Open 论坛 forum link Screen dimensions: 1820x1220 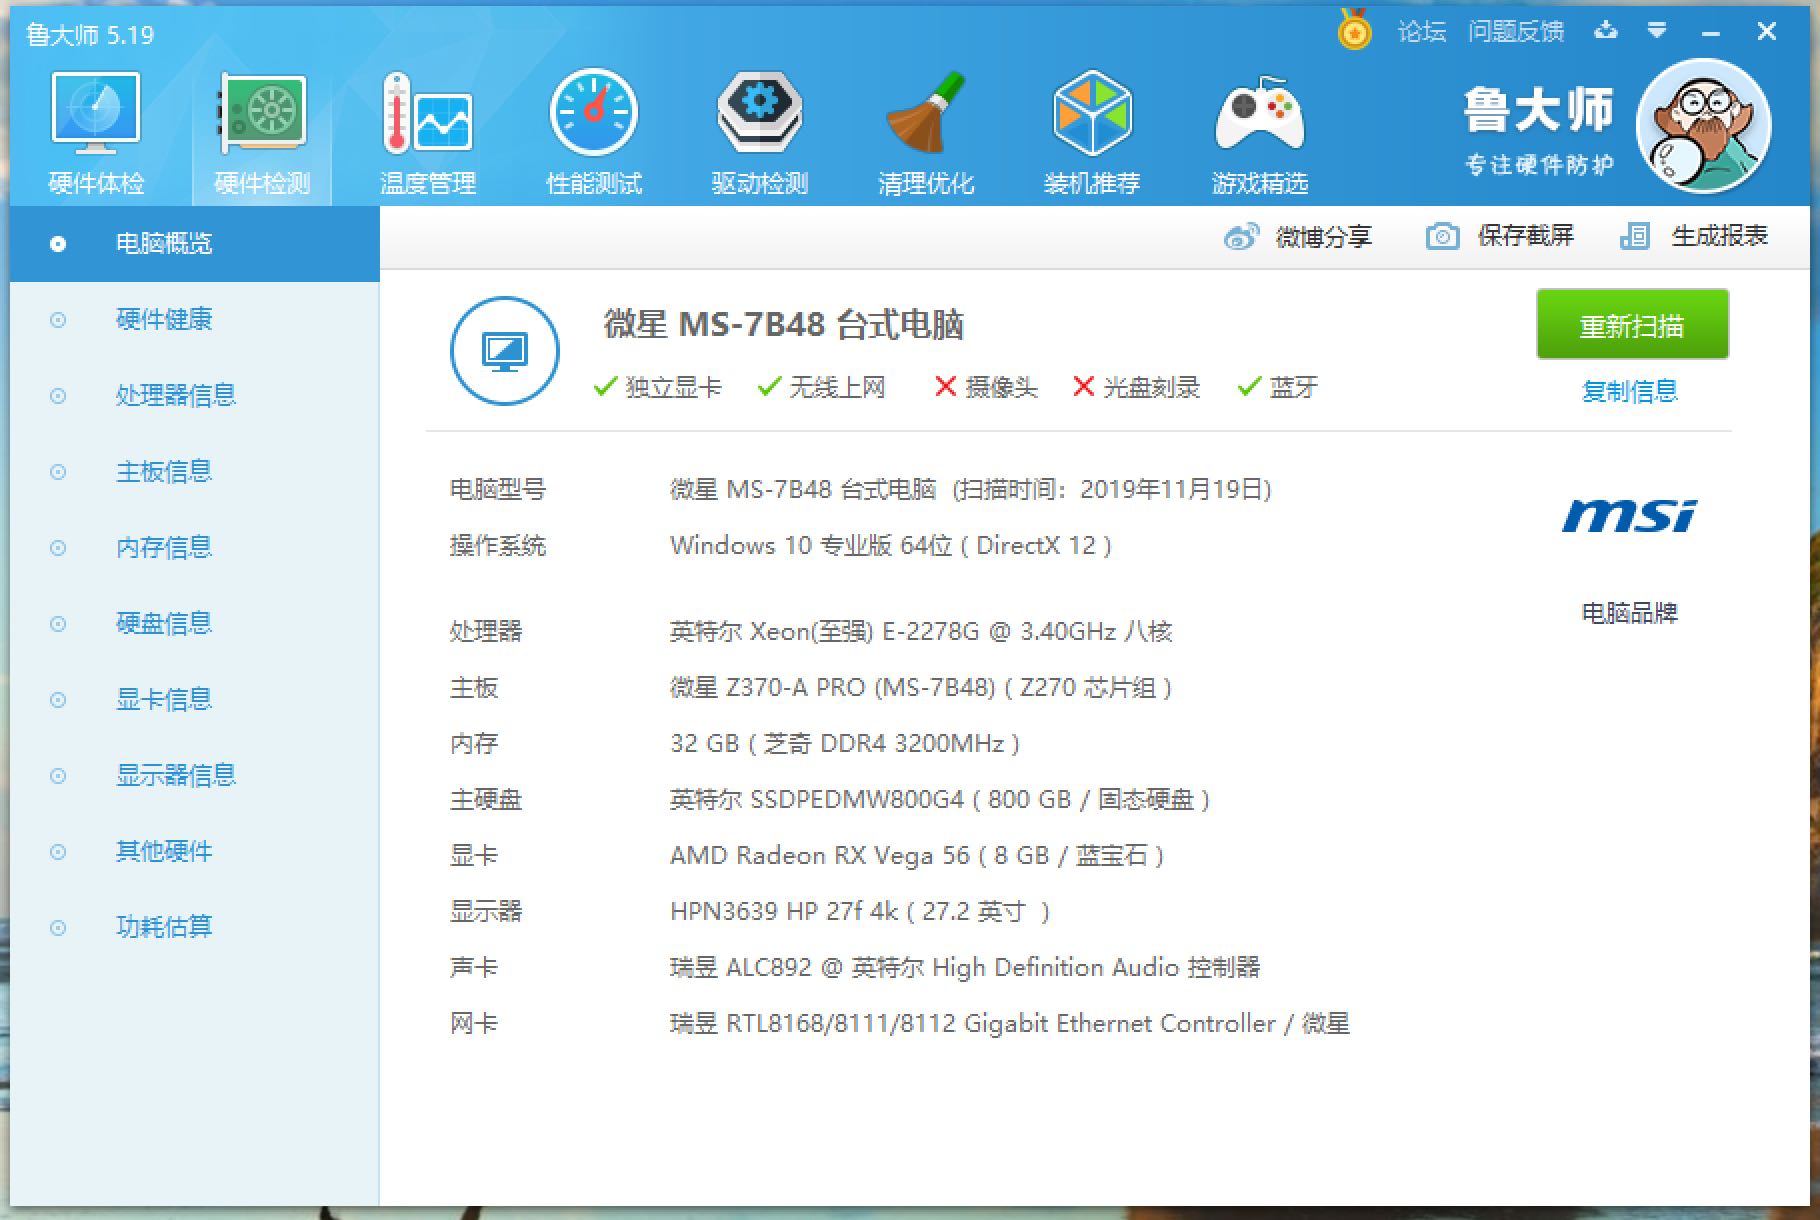tap(1422, 32)
